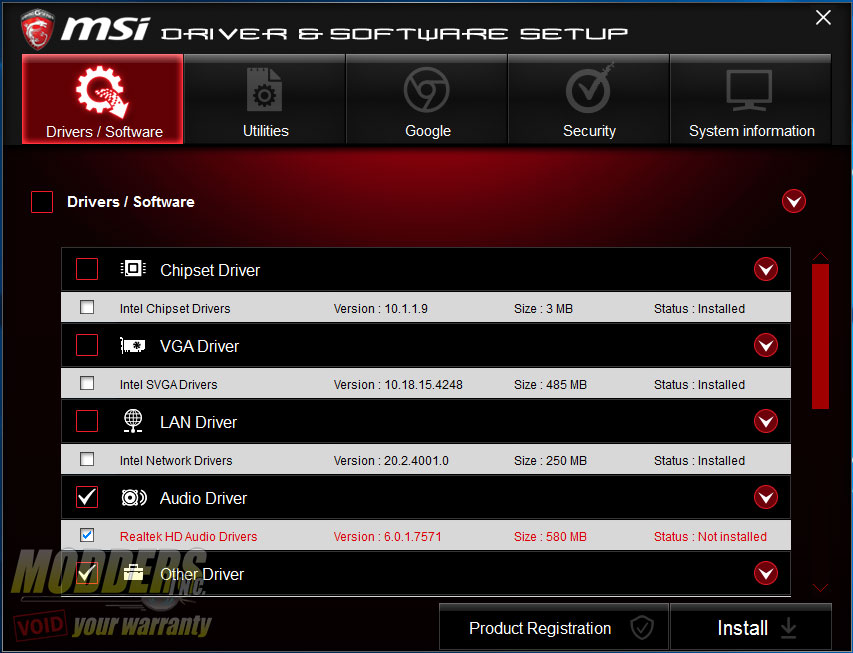Click the Intel SVGA Drivers text

pyautogui.click(x=169, y=385)
